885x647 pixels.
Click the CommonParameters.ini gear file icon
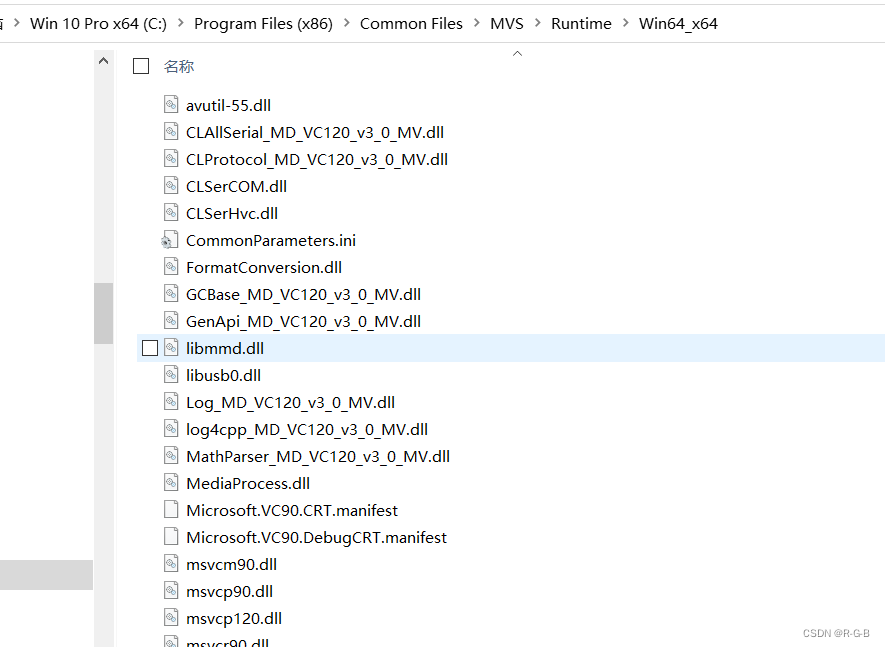[170, 240]
